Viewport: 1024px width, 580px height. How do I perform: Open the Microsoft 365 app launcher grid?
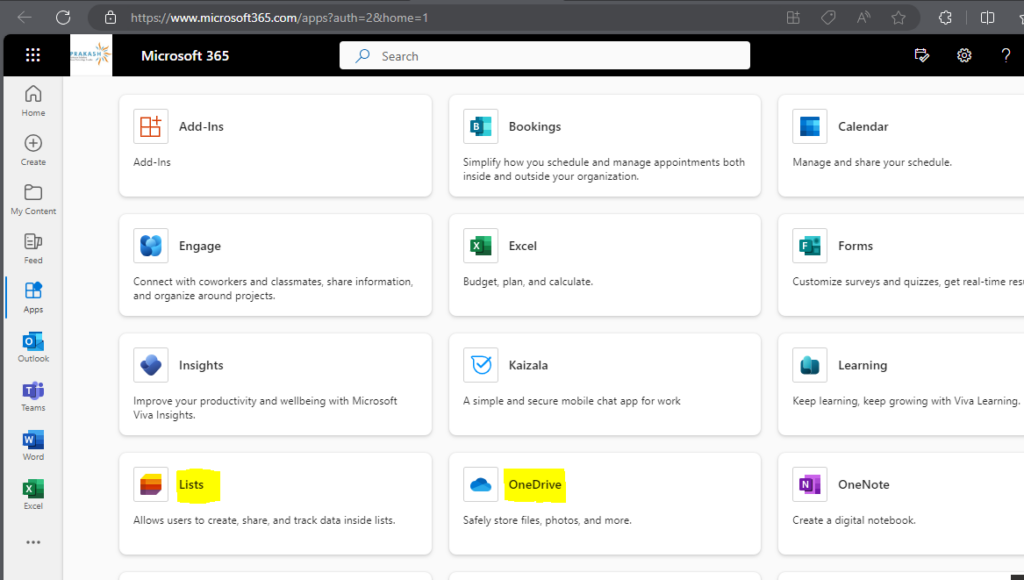click(33, 55)
